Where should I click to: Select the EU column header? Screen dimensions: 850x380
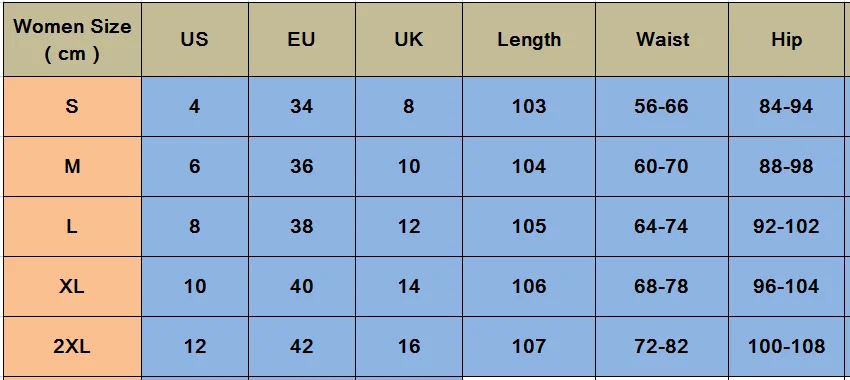(301, 40)
